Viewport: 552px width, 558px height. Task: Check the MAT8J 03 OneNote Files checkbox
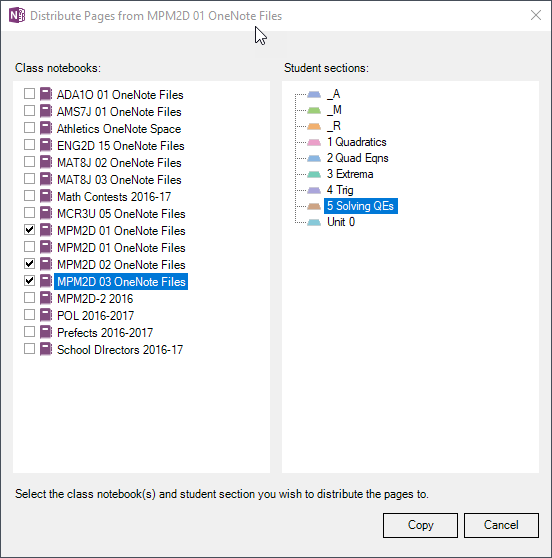(30, 179)
